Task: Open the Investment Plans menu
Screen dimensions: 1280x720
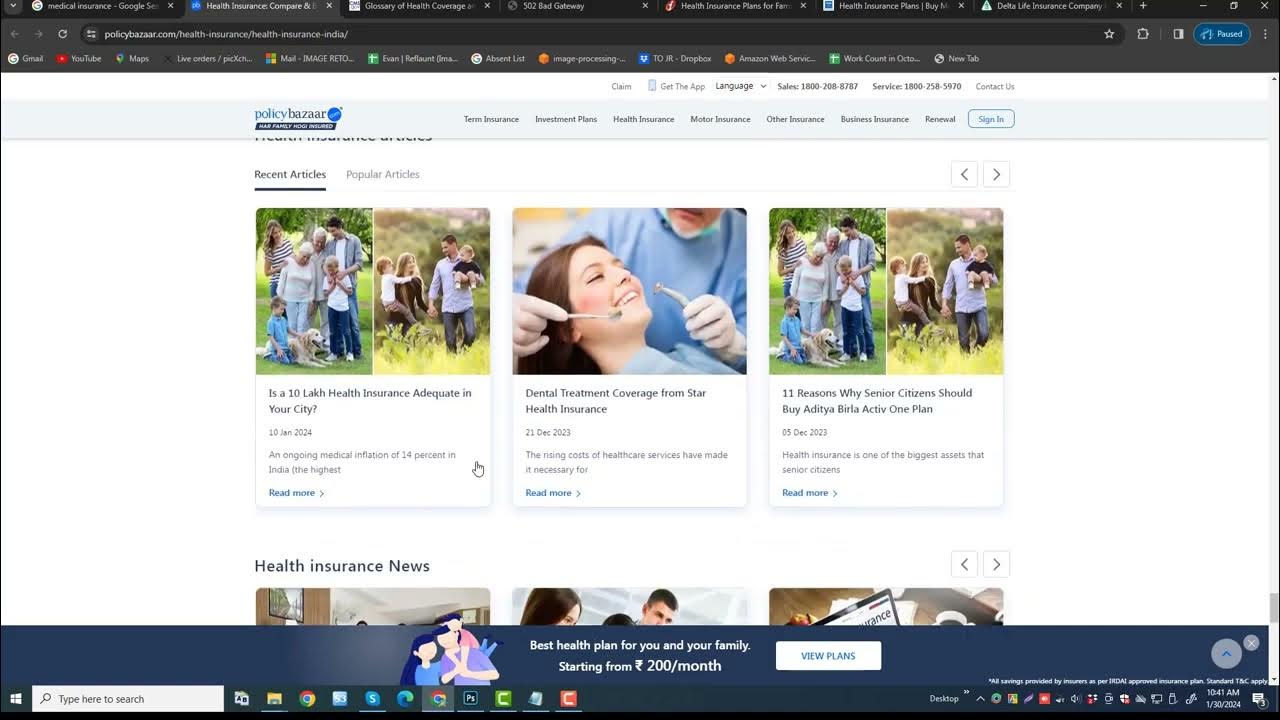Action: coord(566,119)
